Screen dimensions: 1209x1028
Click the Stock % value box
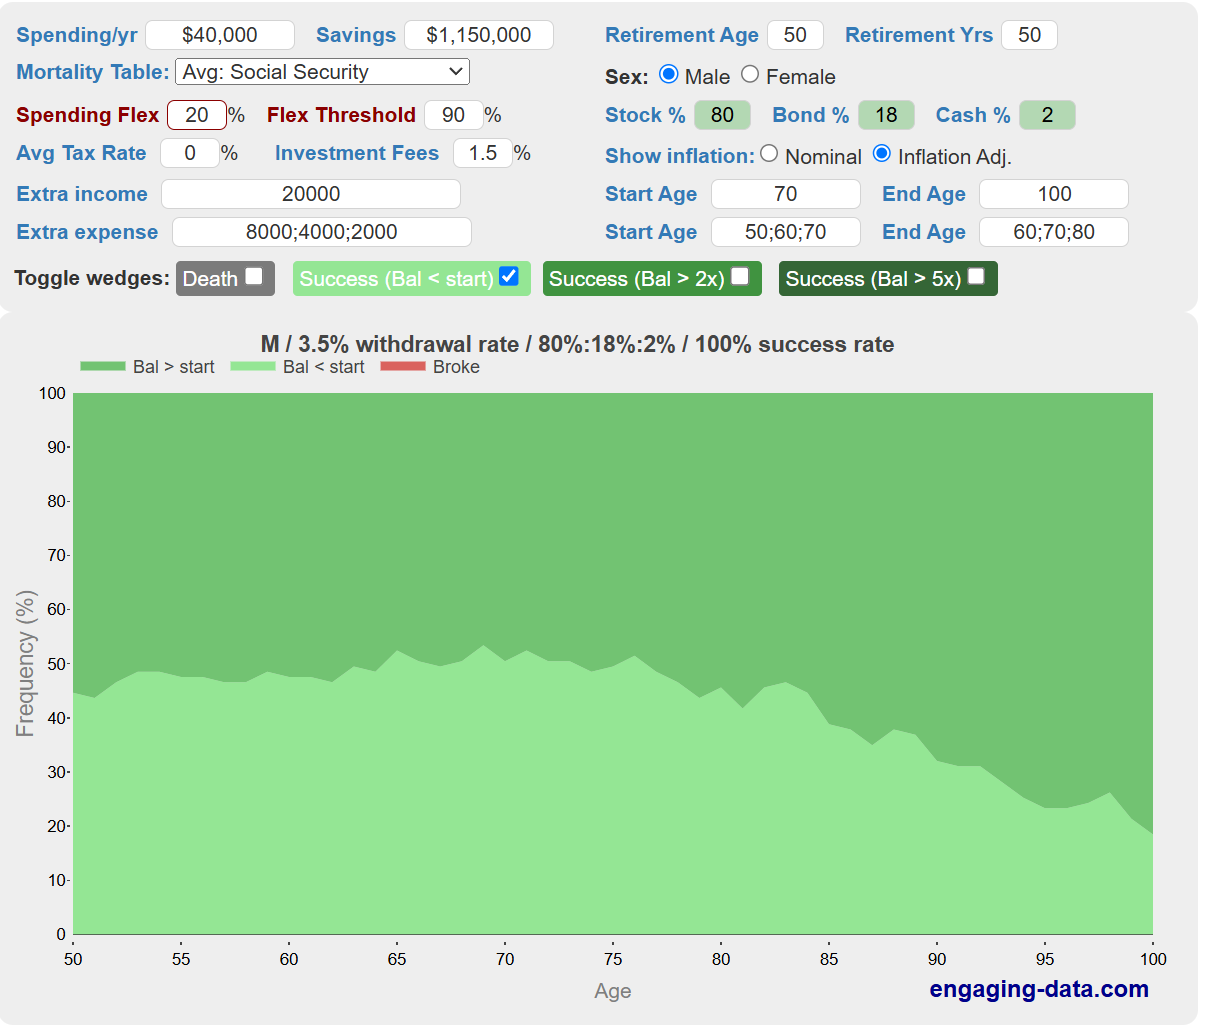[722, 115]
